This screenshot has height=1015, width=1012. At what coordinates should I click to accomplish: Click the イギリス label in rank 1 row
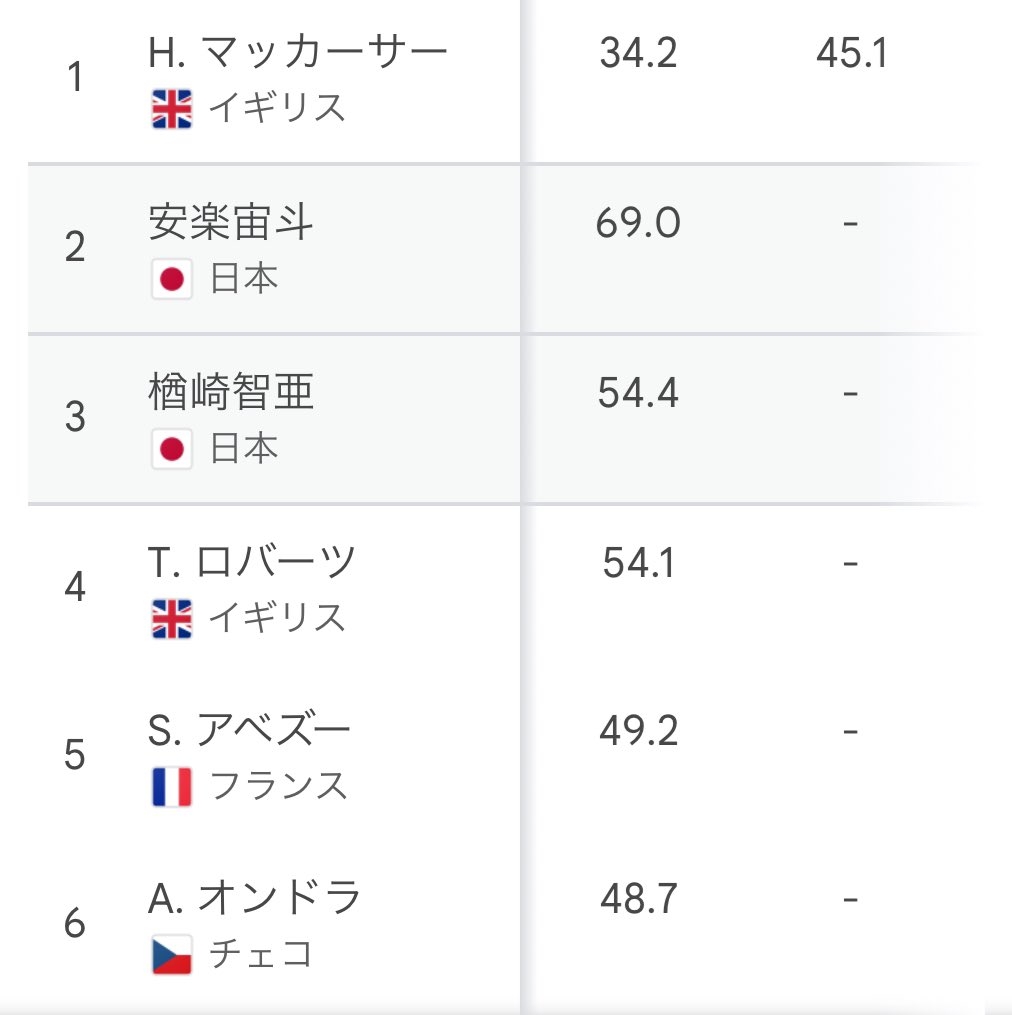[x=277, y=108]
